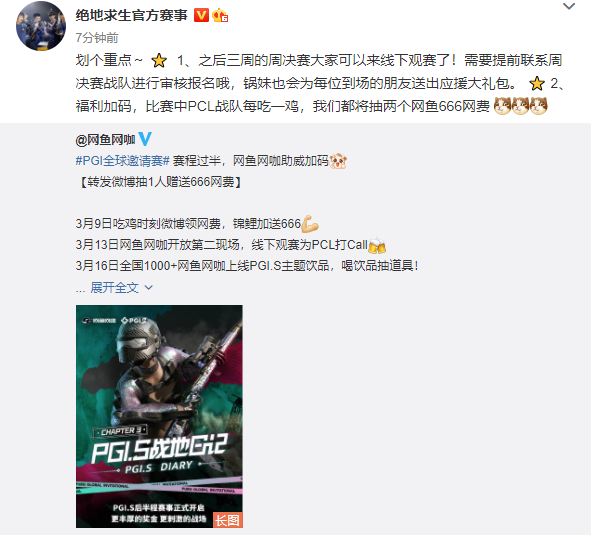The width and height of the screenshot is (591, 535).
Task: Click the second star emoji before item 2
Action: pyautogui.click(x=537, y=84)
